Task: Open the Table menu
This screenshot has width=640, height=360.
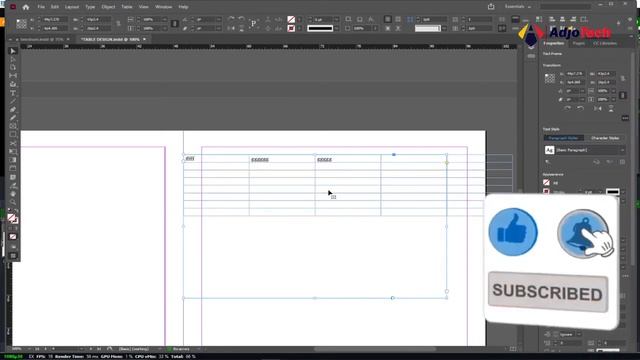Action: point(127,7)
